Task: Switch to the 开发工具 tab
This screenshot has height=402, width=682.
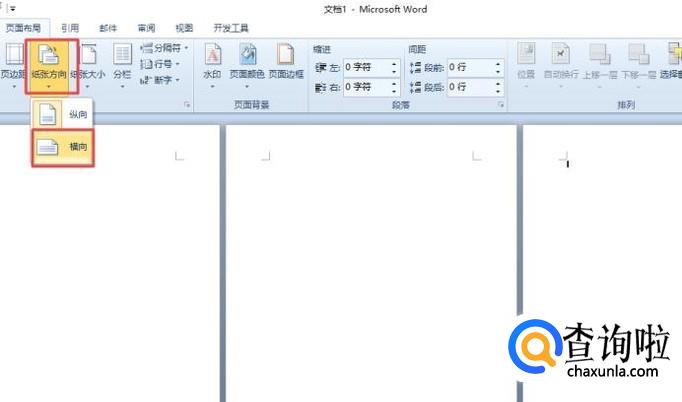Action: coord(231,28)
